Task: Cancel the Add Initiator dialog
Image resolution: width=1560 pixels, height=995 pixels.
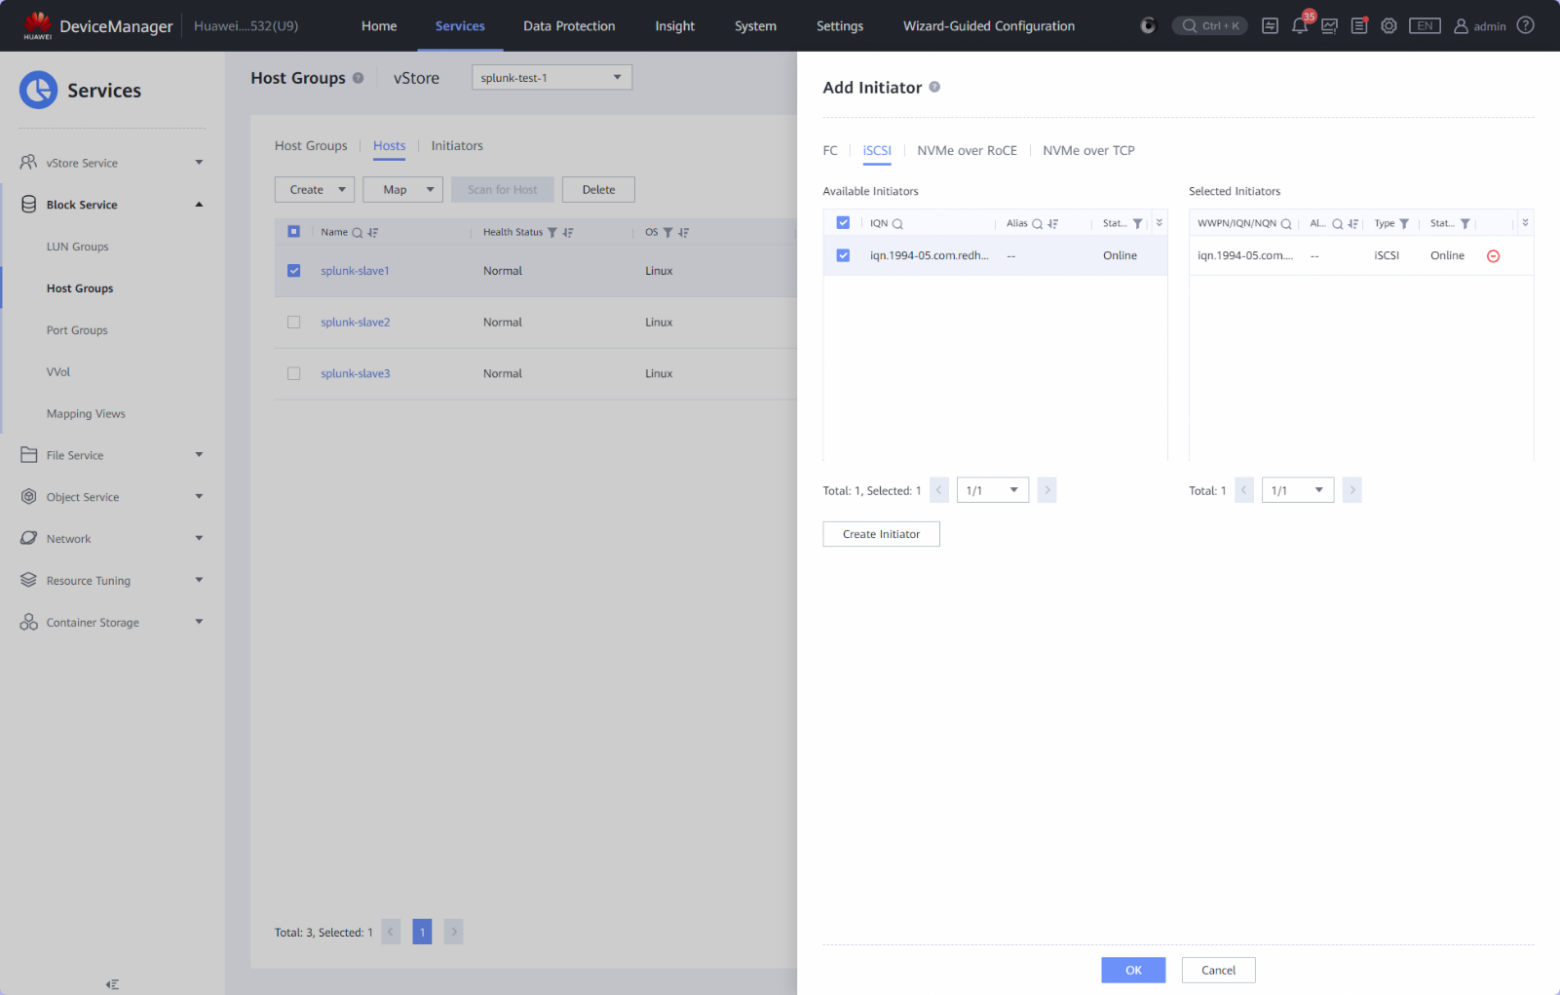Action: click(1218, 970)
